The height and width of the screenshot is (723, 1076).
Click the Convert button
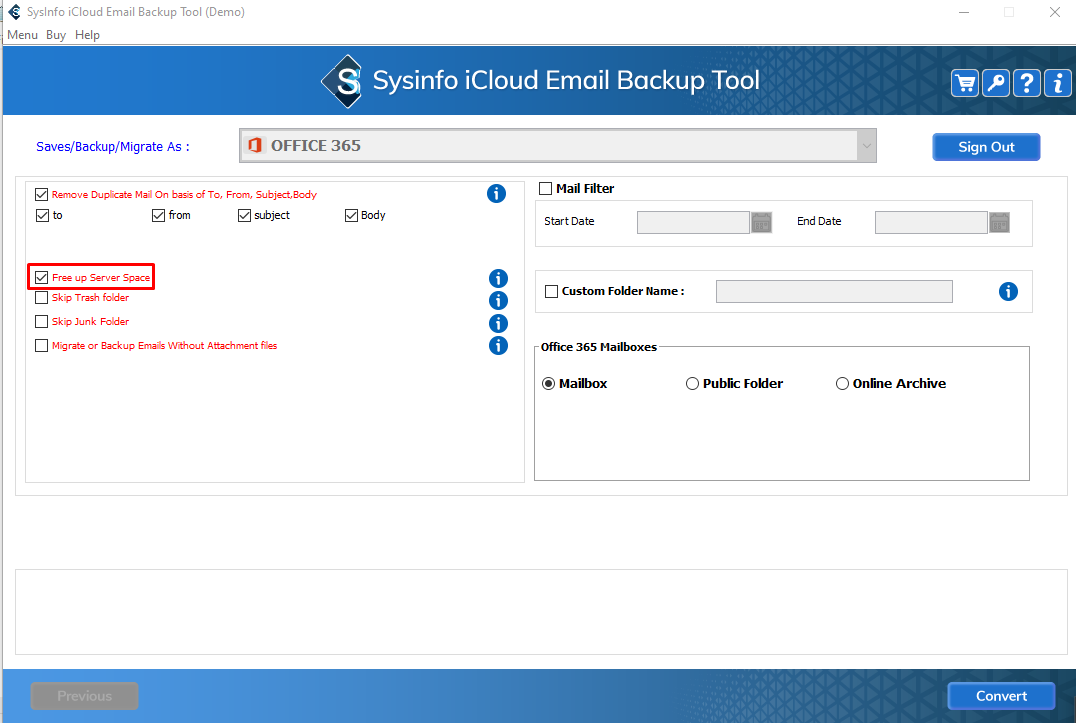1001,696
